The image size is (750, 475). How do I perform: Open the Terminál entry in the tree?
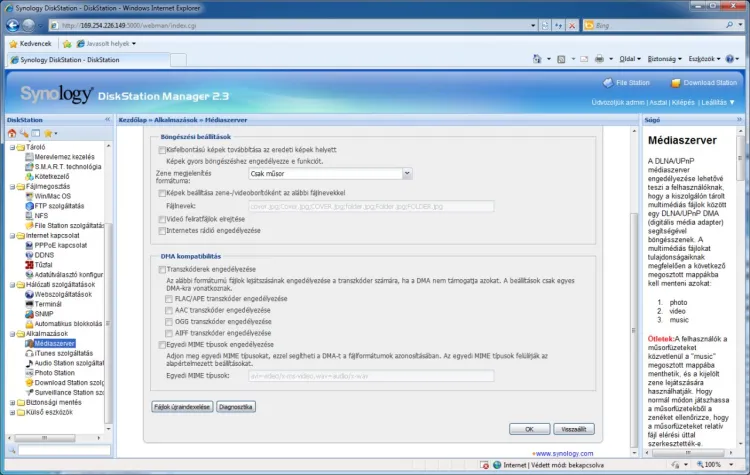tap(49, 304)
